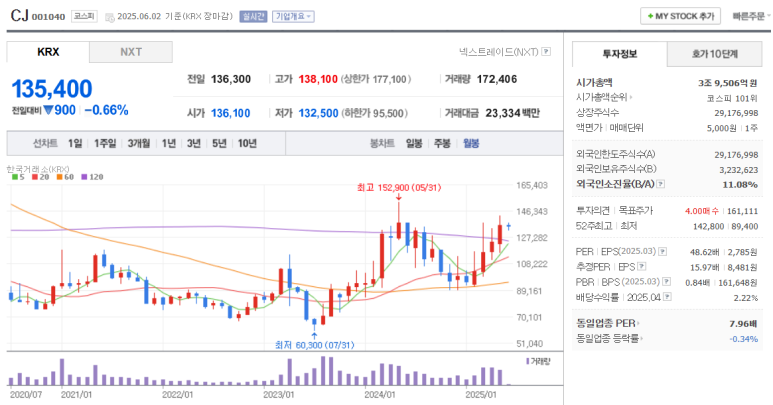Select the 일봉 daily candle chart
Screen dimensions: 773x405
point(414,143)
